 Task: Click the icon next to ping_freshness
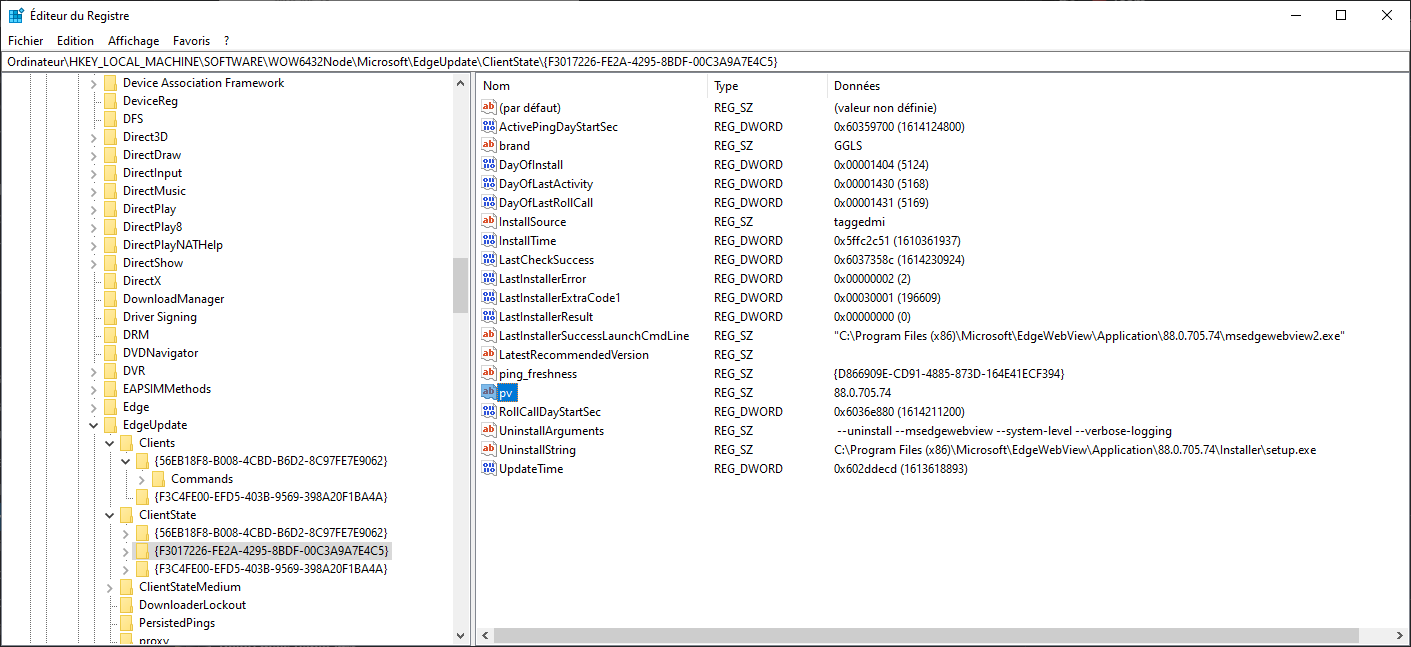(489, 373)
